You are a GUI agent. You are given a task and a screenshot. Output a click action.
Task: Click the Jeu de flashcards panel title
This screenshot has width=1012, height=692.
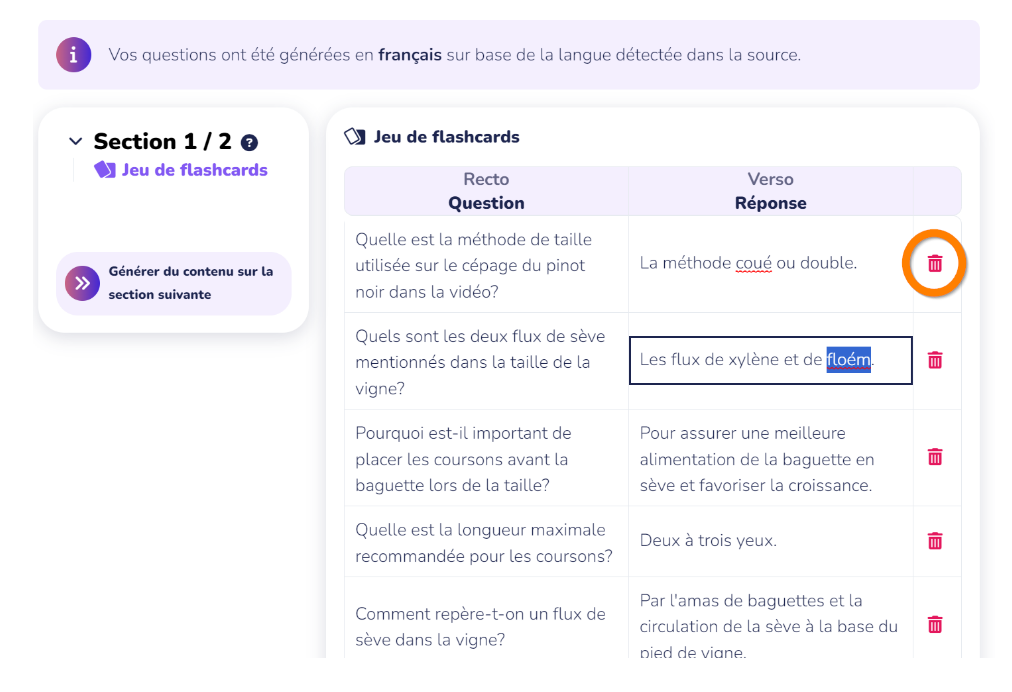click(446, 137)
